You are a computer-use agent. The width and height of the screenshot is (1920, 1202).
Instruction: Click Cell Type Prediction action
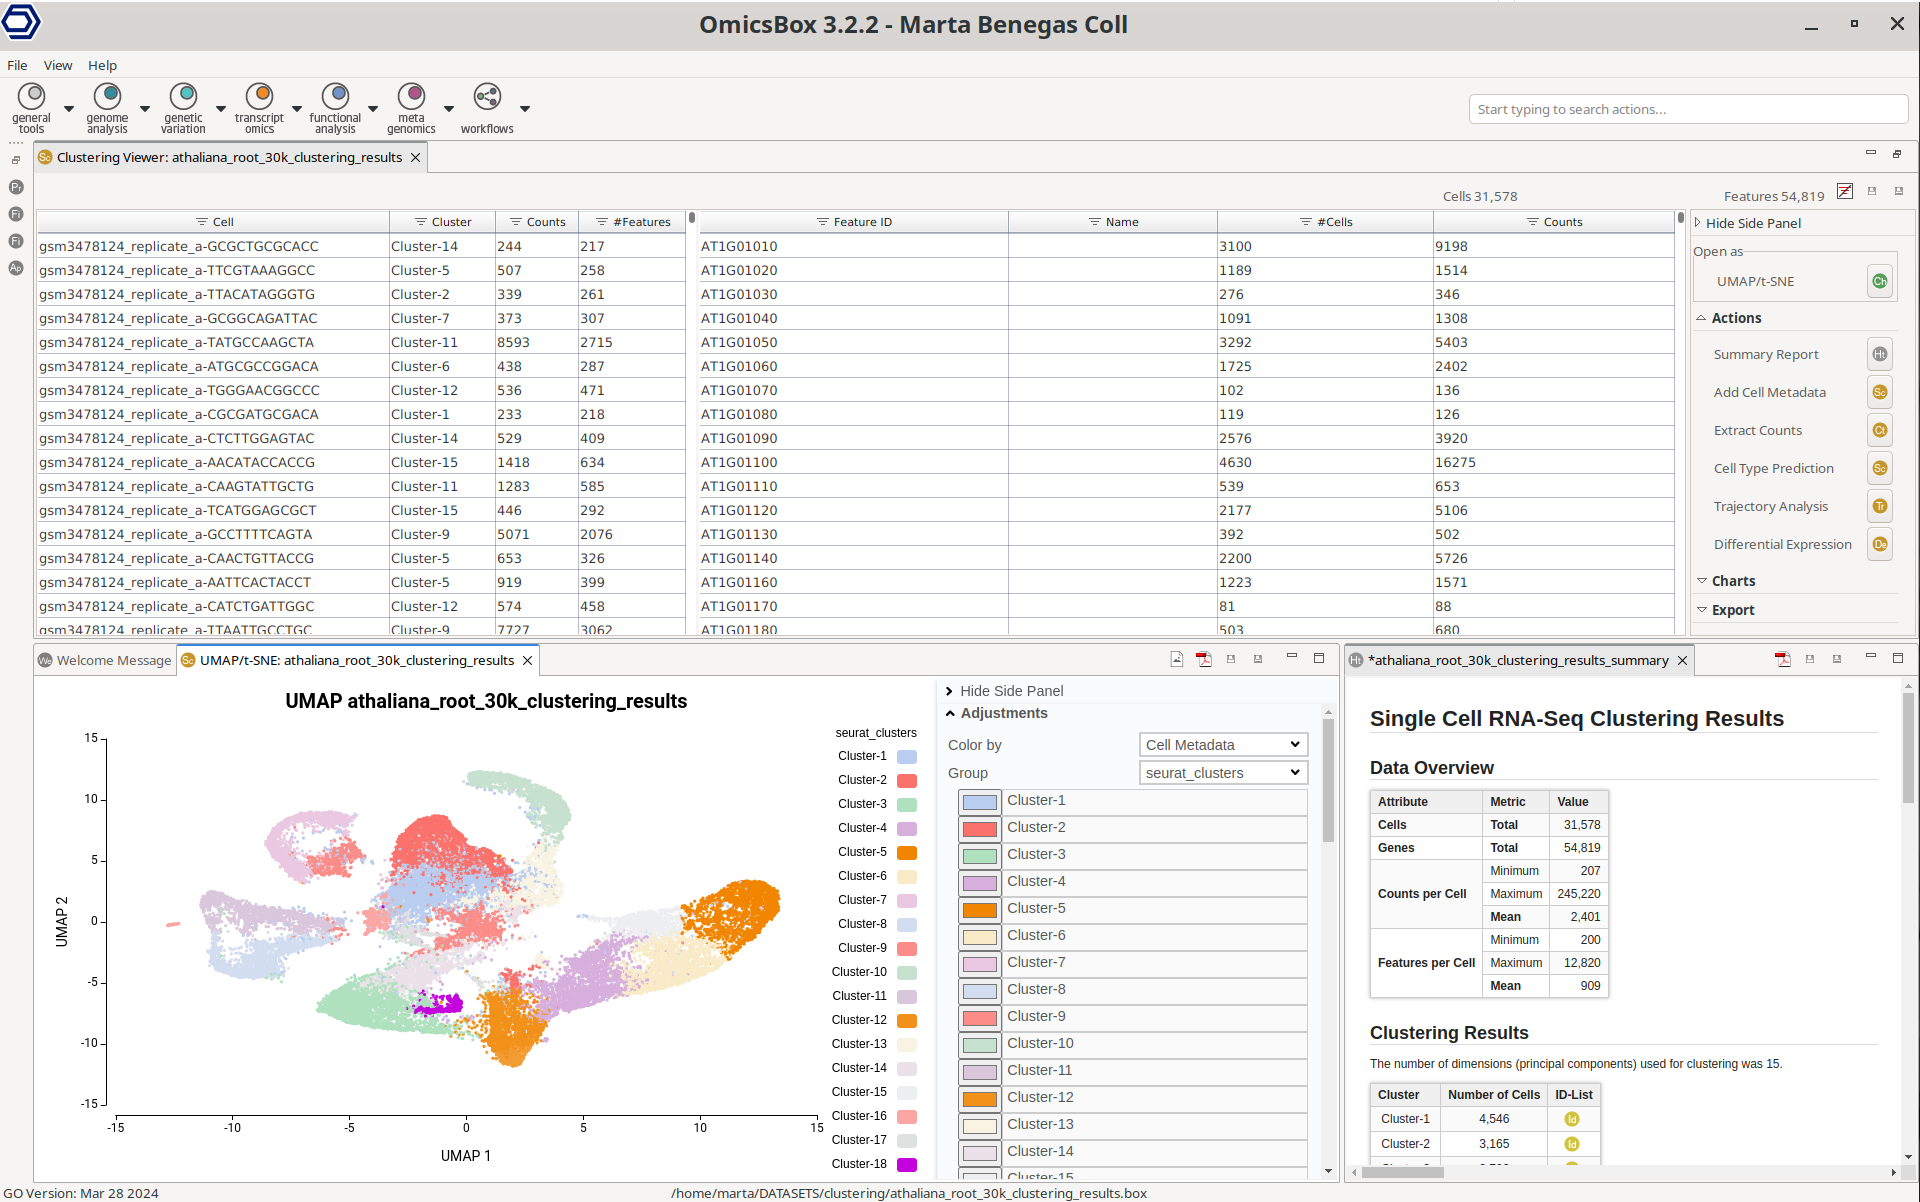[x=1773, y=469]
